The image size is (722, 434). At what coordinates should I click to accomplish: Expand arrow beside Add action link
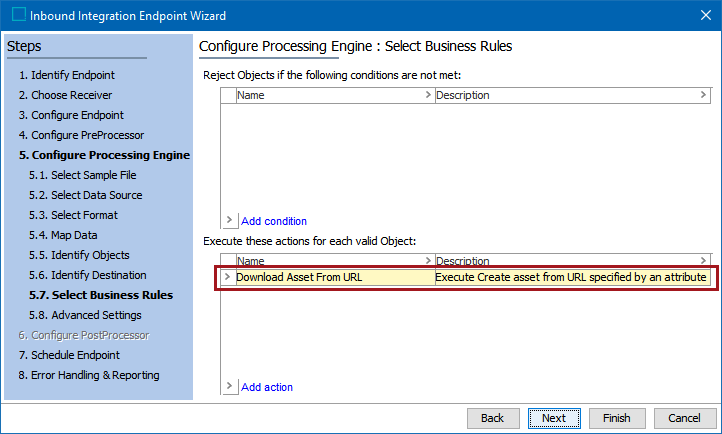[229, 386]
